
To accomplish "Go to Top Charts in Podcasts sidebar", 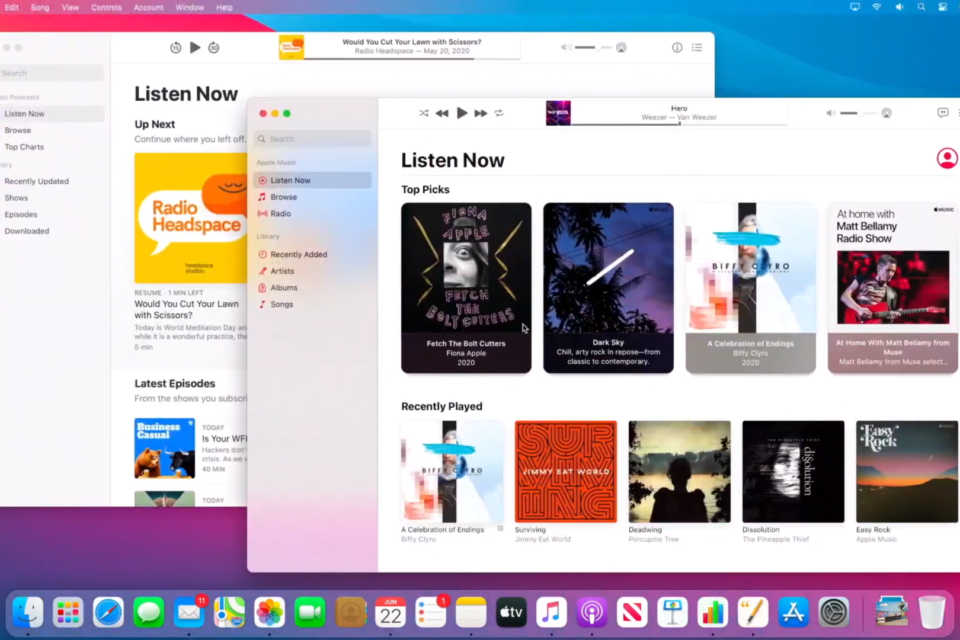I will tap(24, 147).
